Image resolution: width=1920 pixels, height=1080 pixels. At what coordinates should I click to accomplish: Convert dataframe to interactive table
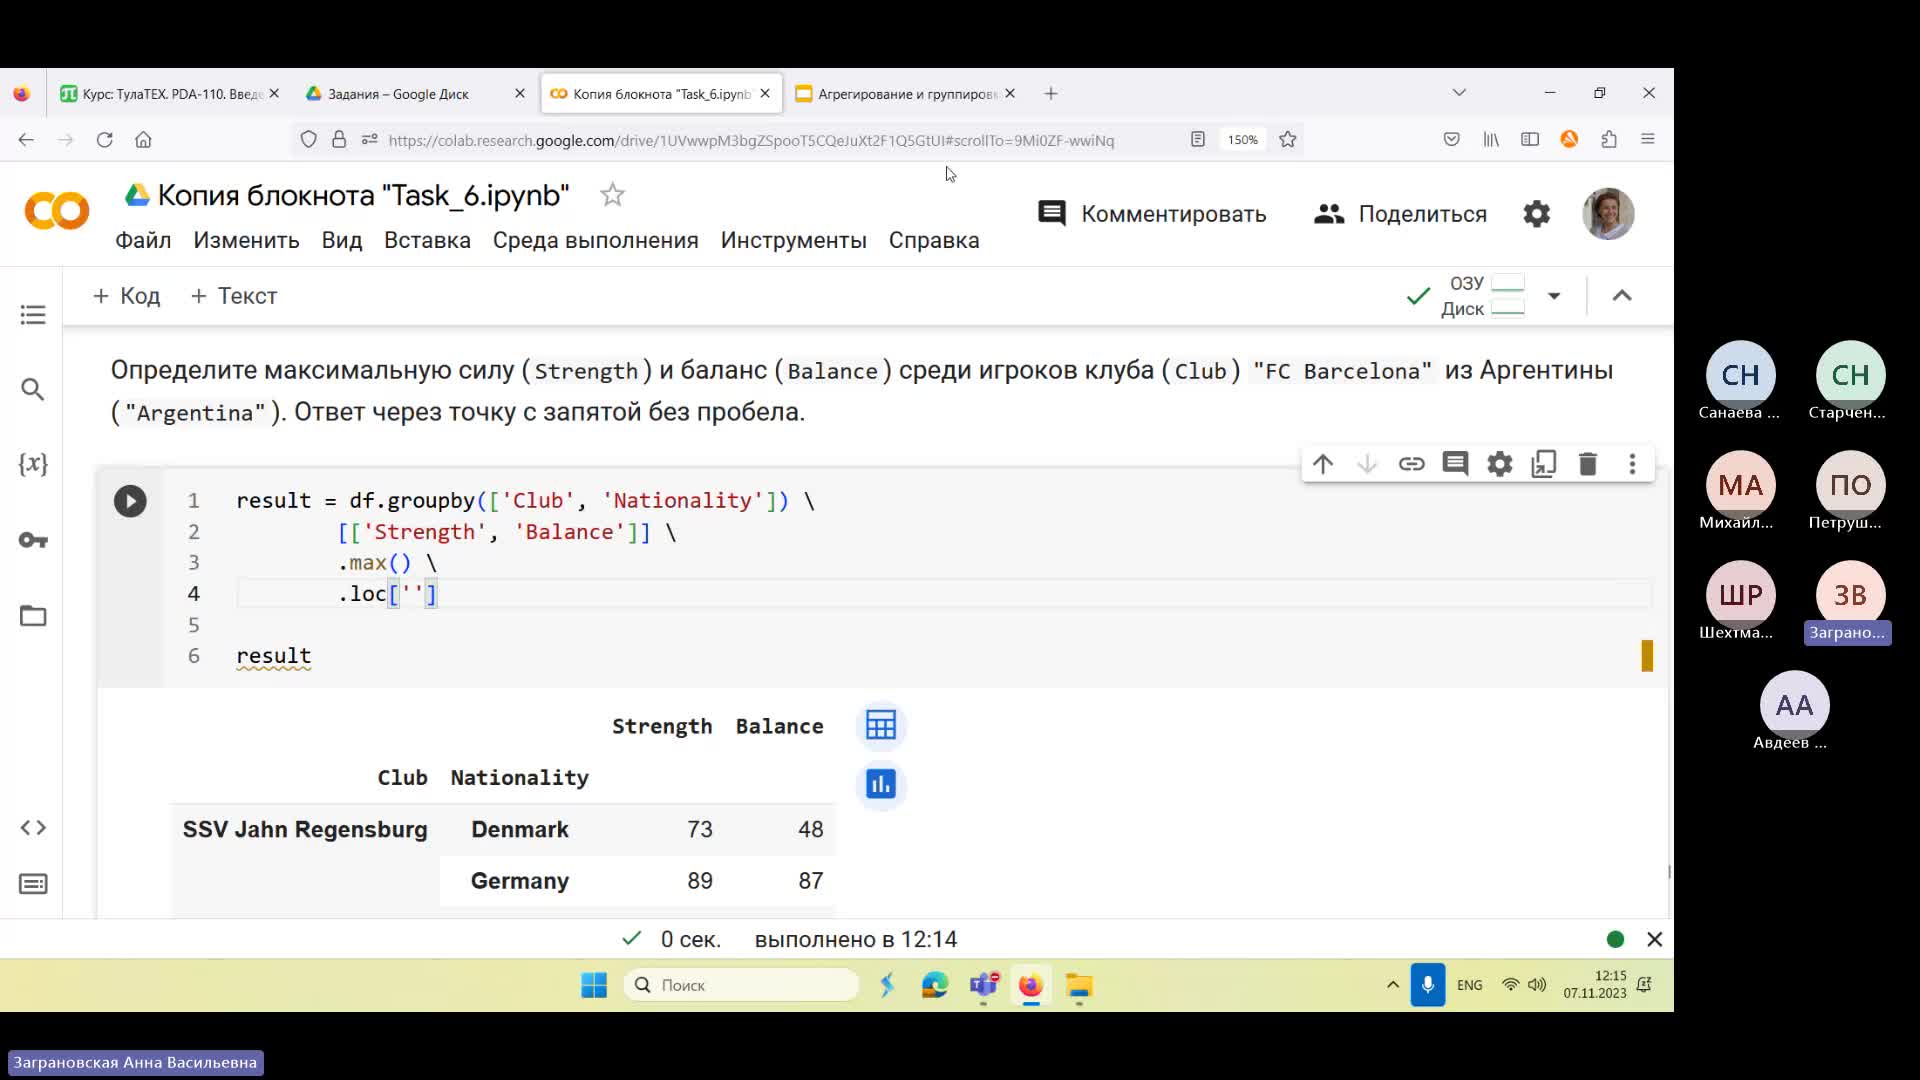[x=881, y=726]
